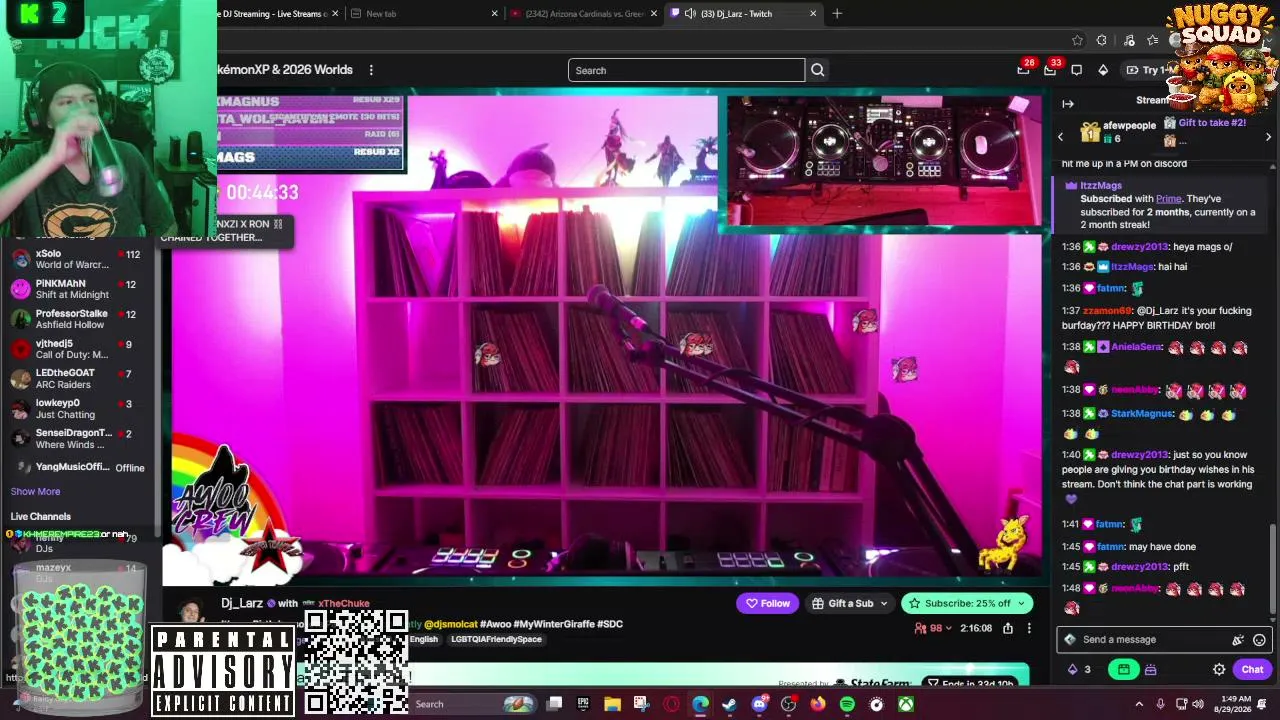Viewport: 1280px width, 720px height.
Task: Close the New tab browser tab
Action: 494,14
